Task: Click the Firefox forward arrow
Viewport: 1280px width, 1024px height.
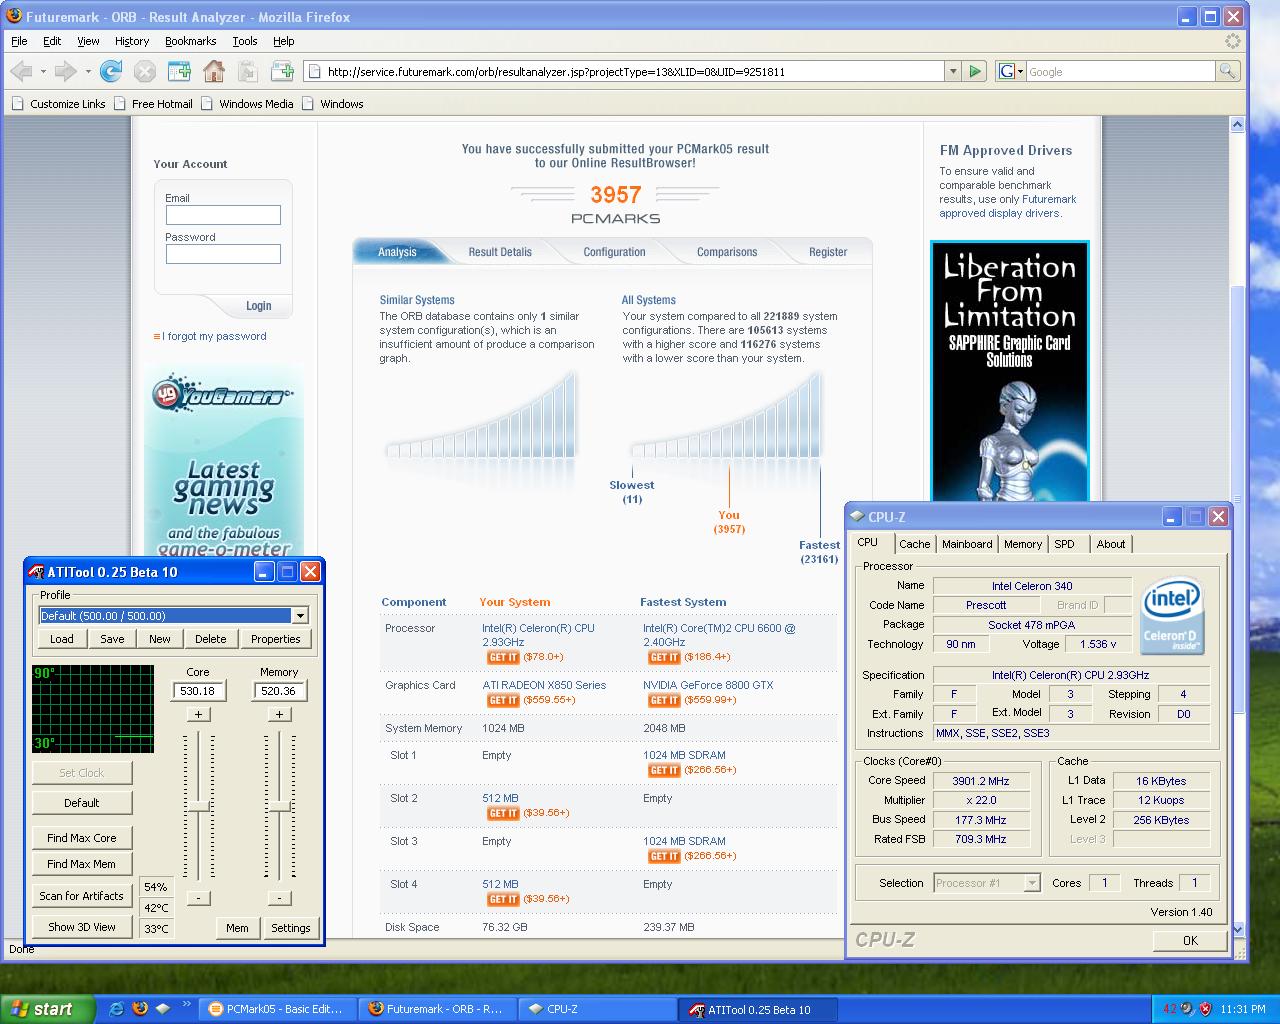Action: [65, 71]
